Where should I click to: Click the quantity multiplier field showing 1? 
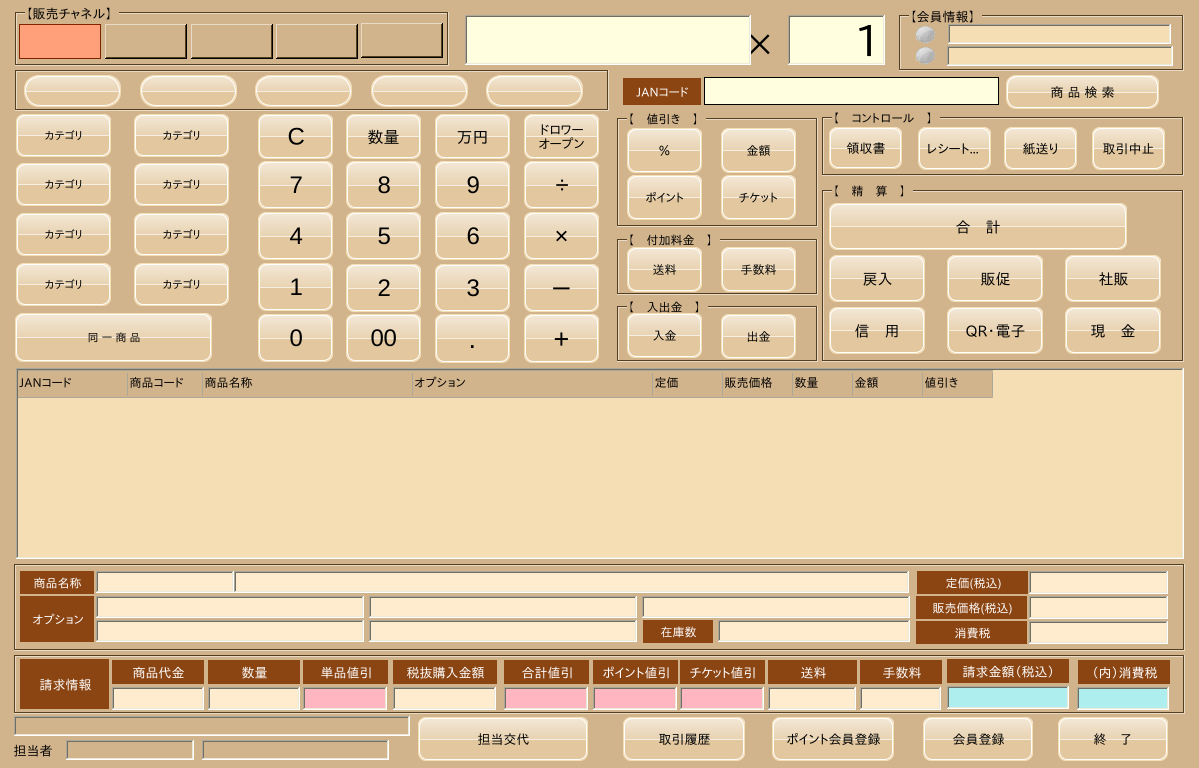(x=837, y=41)
